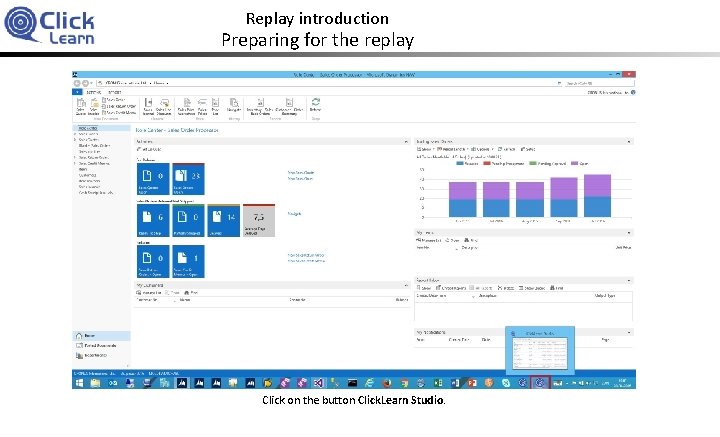Collapse the Activities section chevron
Viewport: 720px width, 437px height.
coord(405,142)
